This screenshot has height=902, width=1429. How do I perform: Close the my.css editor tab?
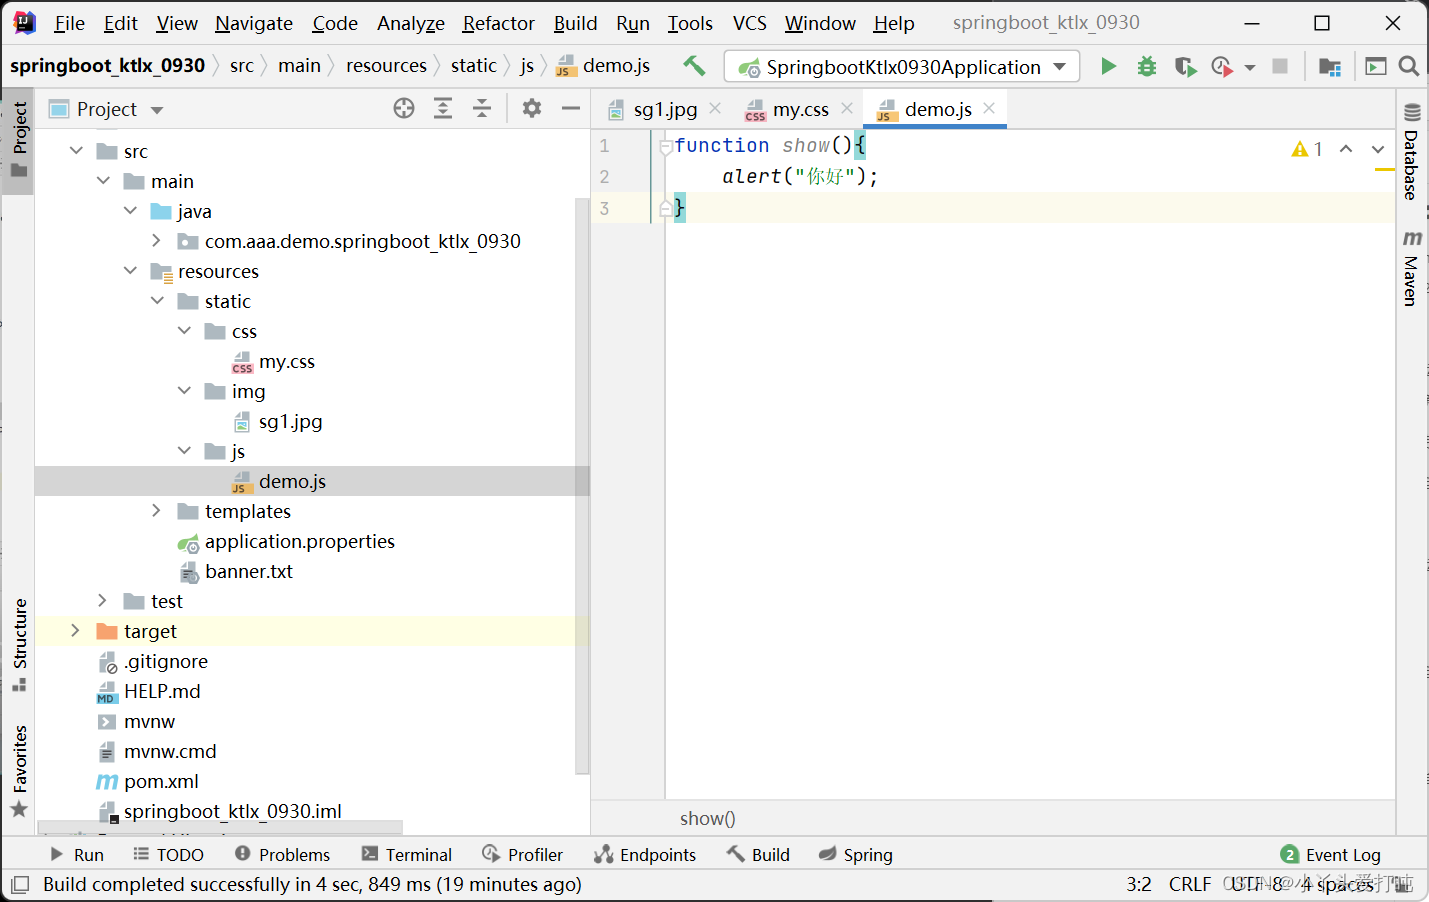pos(847,108)
